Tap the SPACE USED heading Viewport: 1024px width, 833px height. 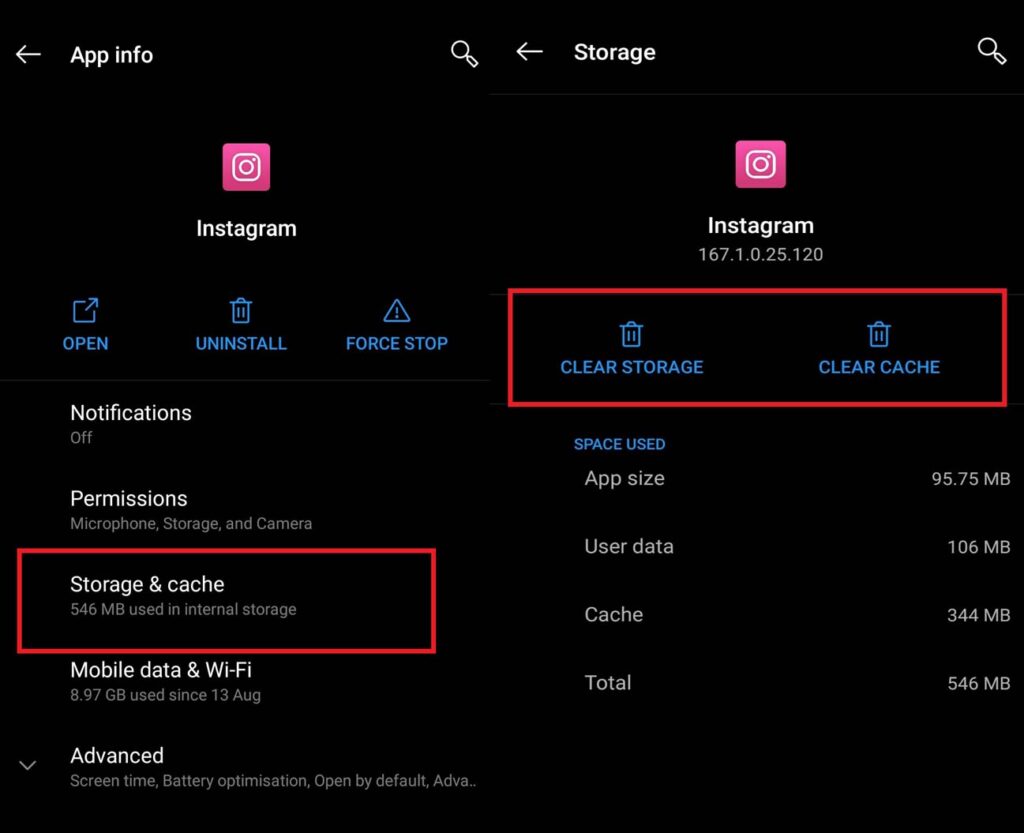tap(619, 445)
